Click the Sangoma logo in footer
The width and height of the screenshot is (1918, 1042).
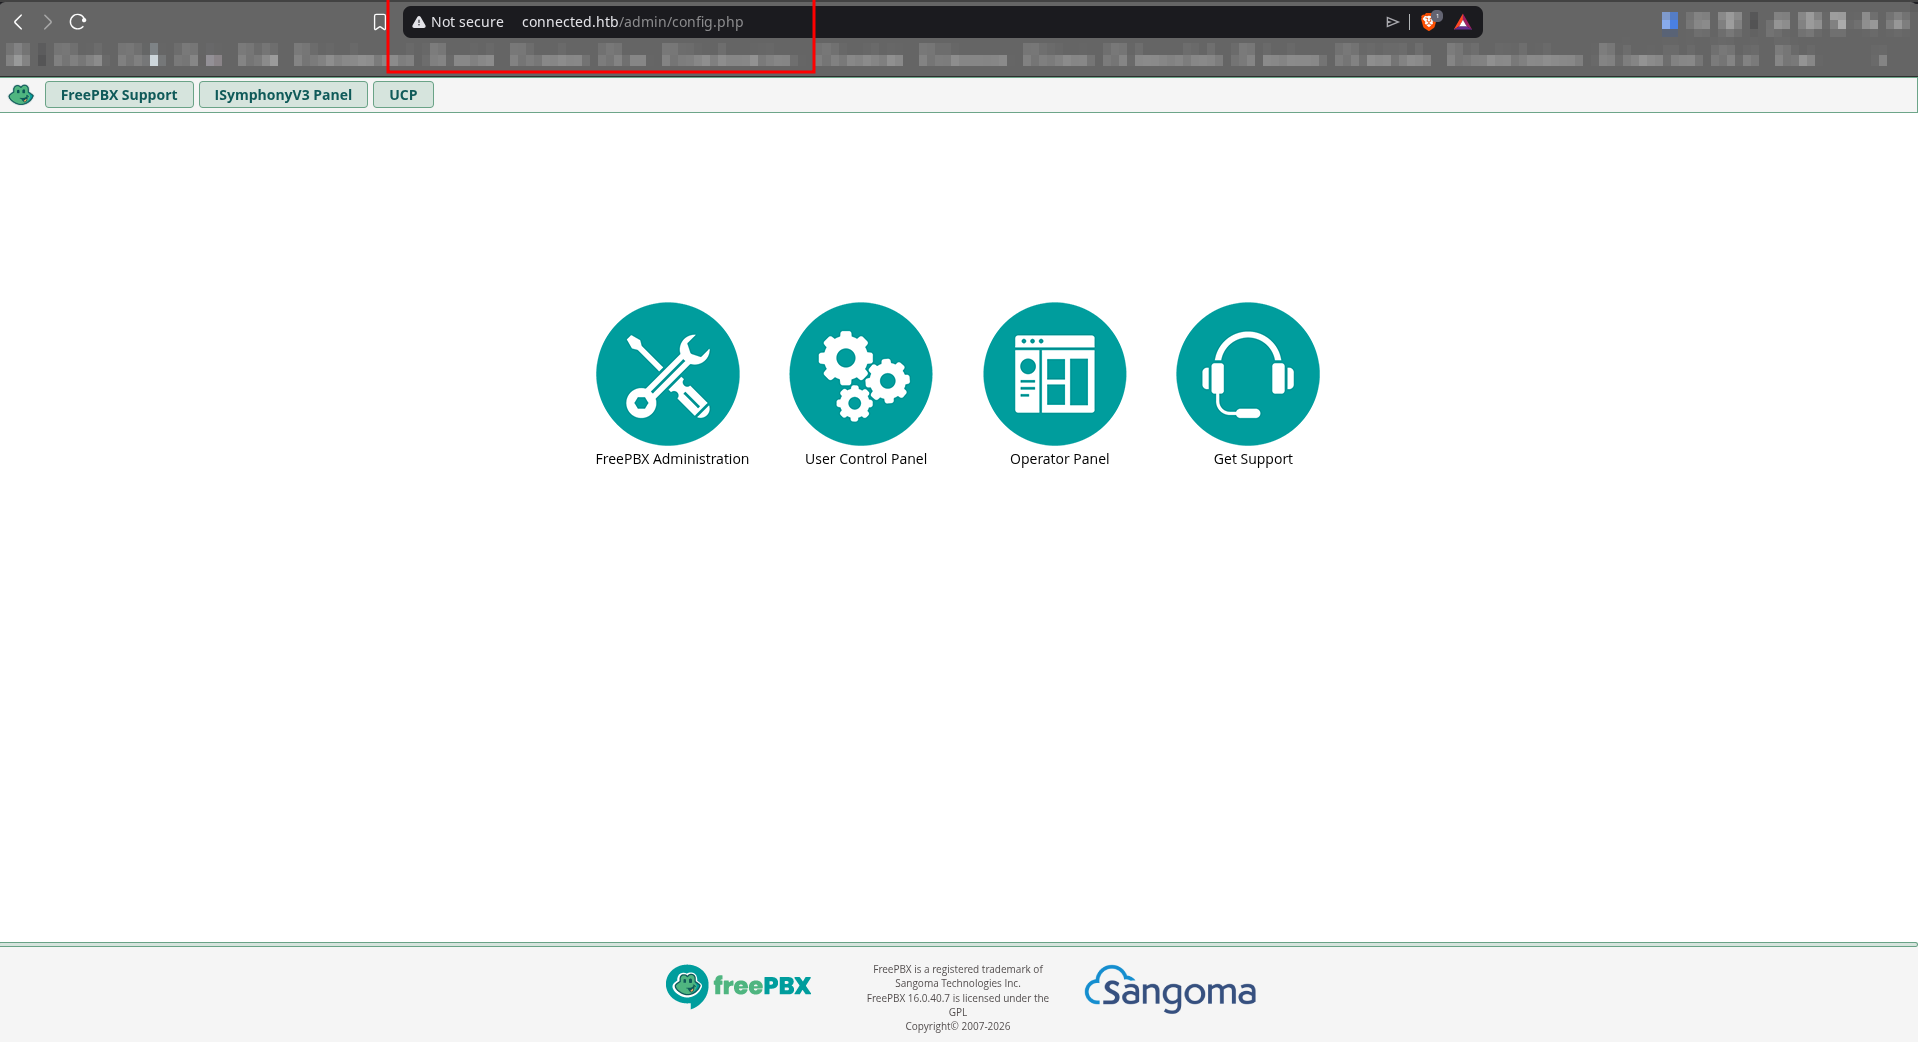[x=1170, y=989]
